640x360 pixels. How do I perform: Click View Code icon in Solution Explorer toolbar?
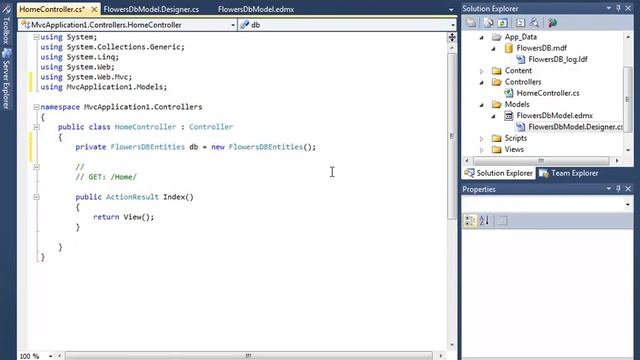(520, 23)
